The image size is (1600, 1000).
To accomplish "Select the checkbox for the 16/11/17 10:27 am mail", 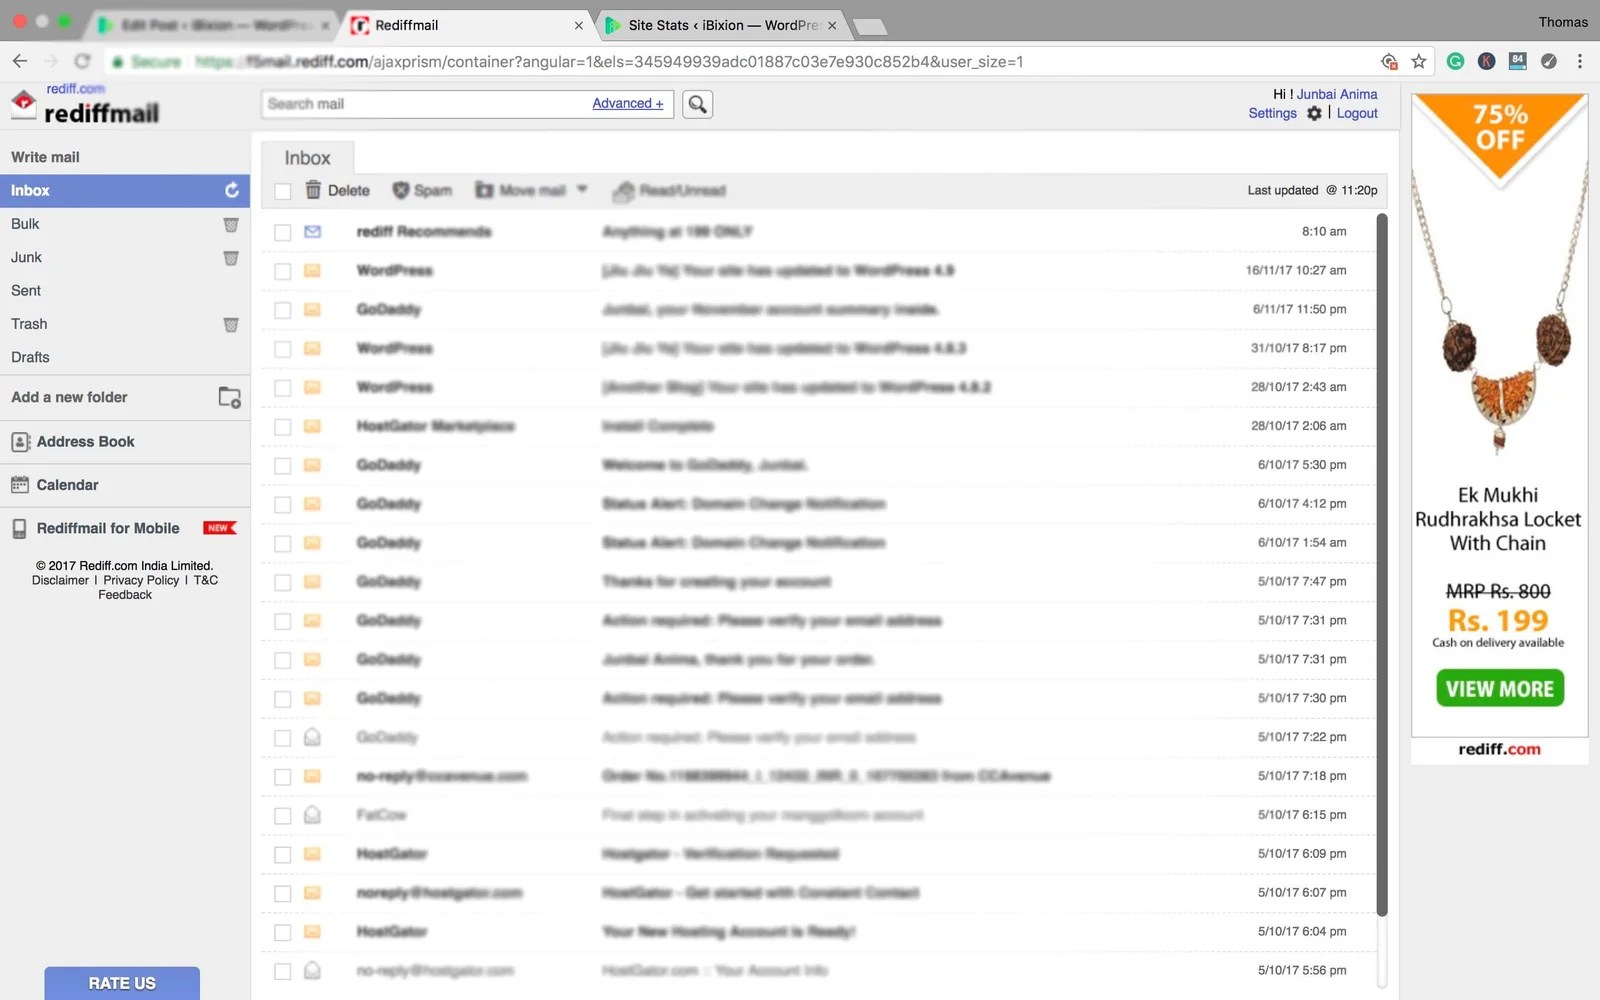I will point(283,271).
